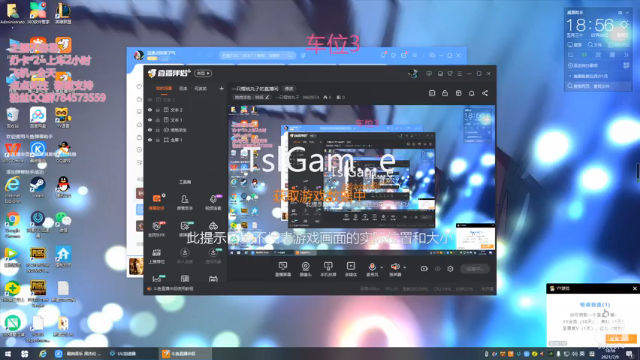
Task: Add webcam source in bottom toolbar
Action: click(x=305, y=269)
